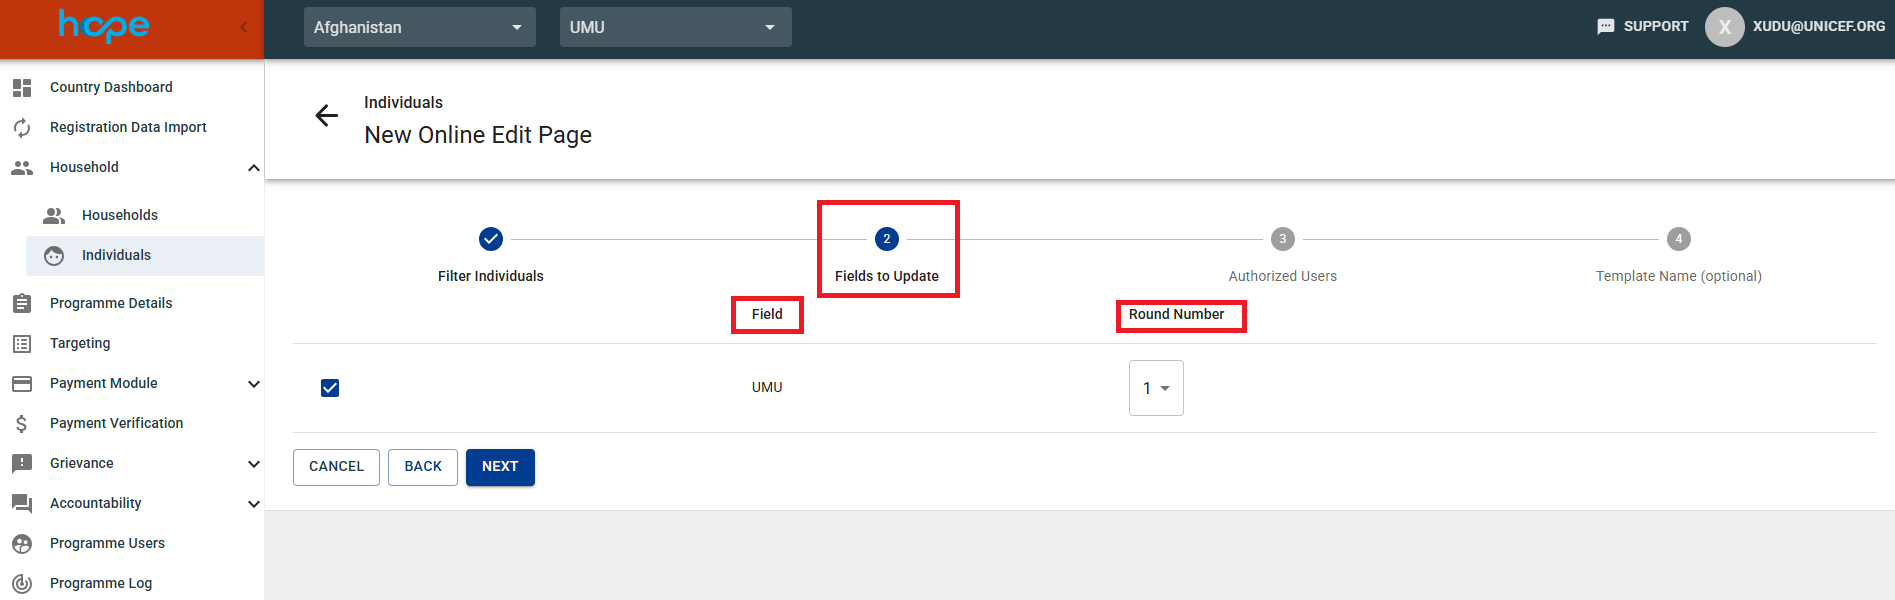Click the Country Dashboard grid icon
1895x600 pixels.
point(22,88)
